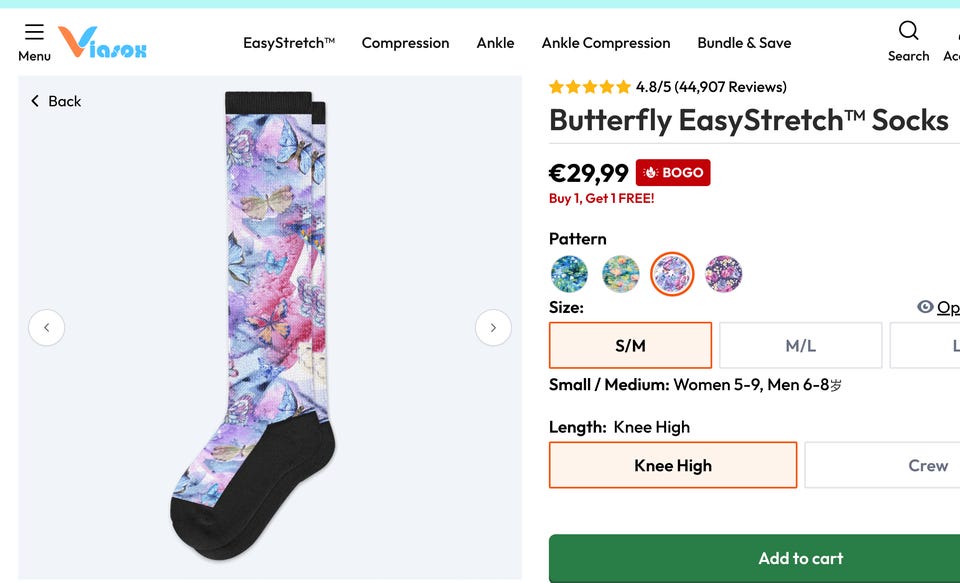The height and width of the screenshot is (583, 960).
Task: Select the first blue-green pattern swatch
Action: (569, 273)
